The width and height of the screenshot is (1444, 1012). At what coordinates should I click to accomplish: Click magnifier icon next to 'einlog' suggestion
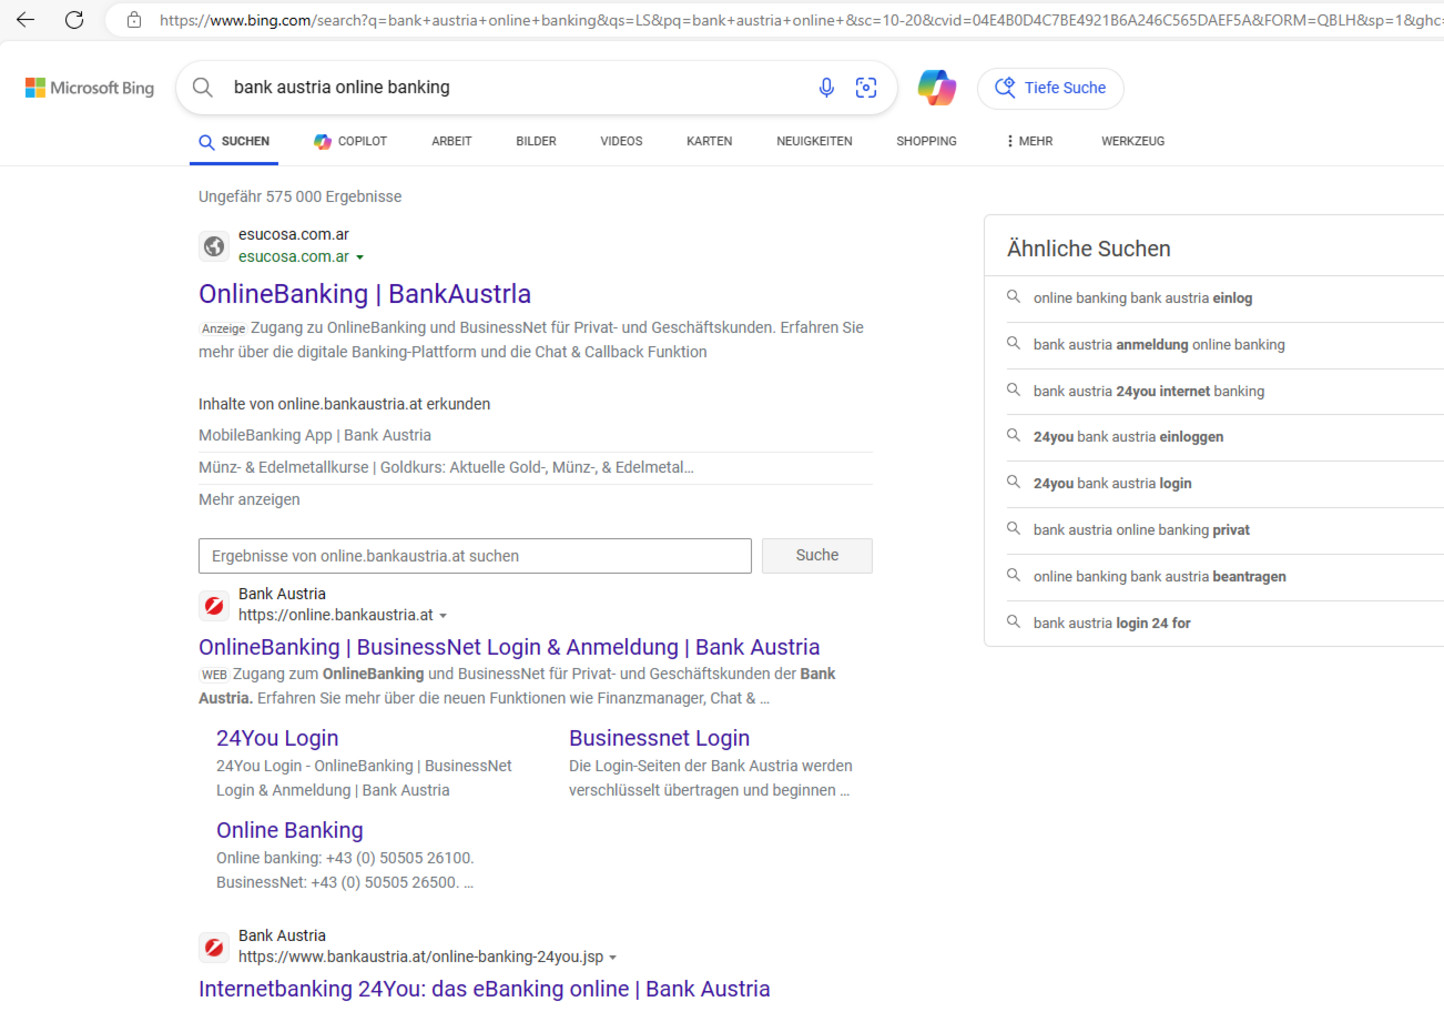coord(1013,297)
